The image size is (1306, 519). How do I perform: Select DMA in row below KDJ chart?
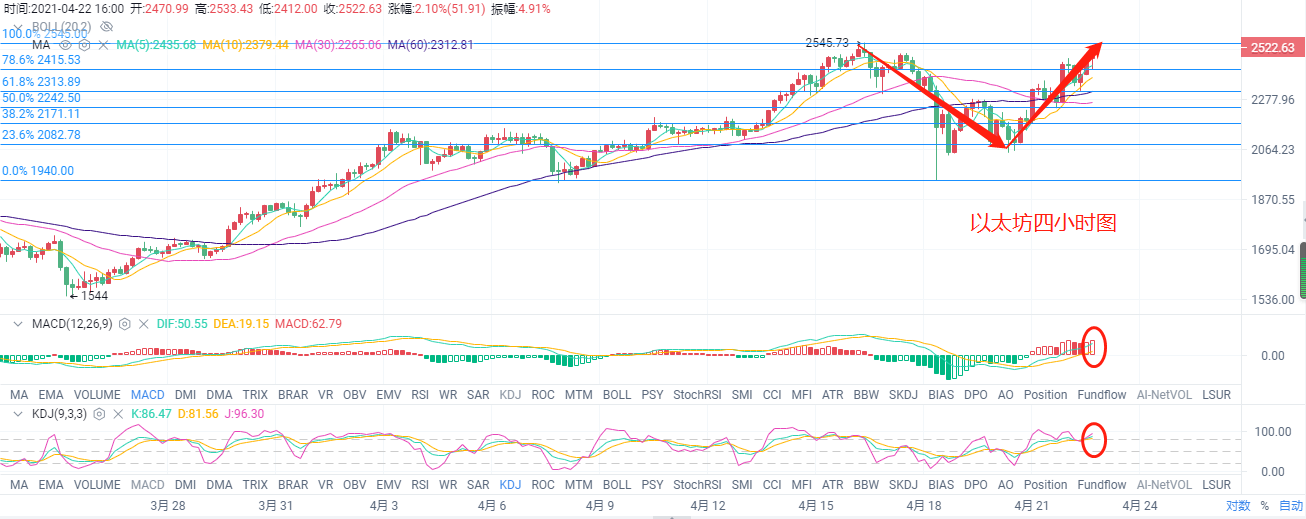pos(220,484)
